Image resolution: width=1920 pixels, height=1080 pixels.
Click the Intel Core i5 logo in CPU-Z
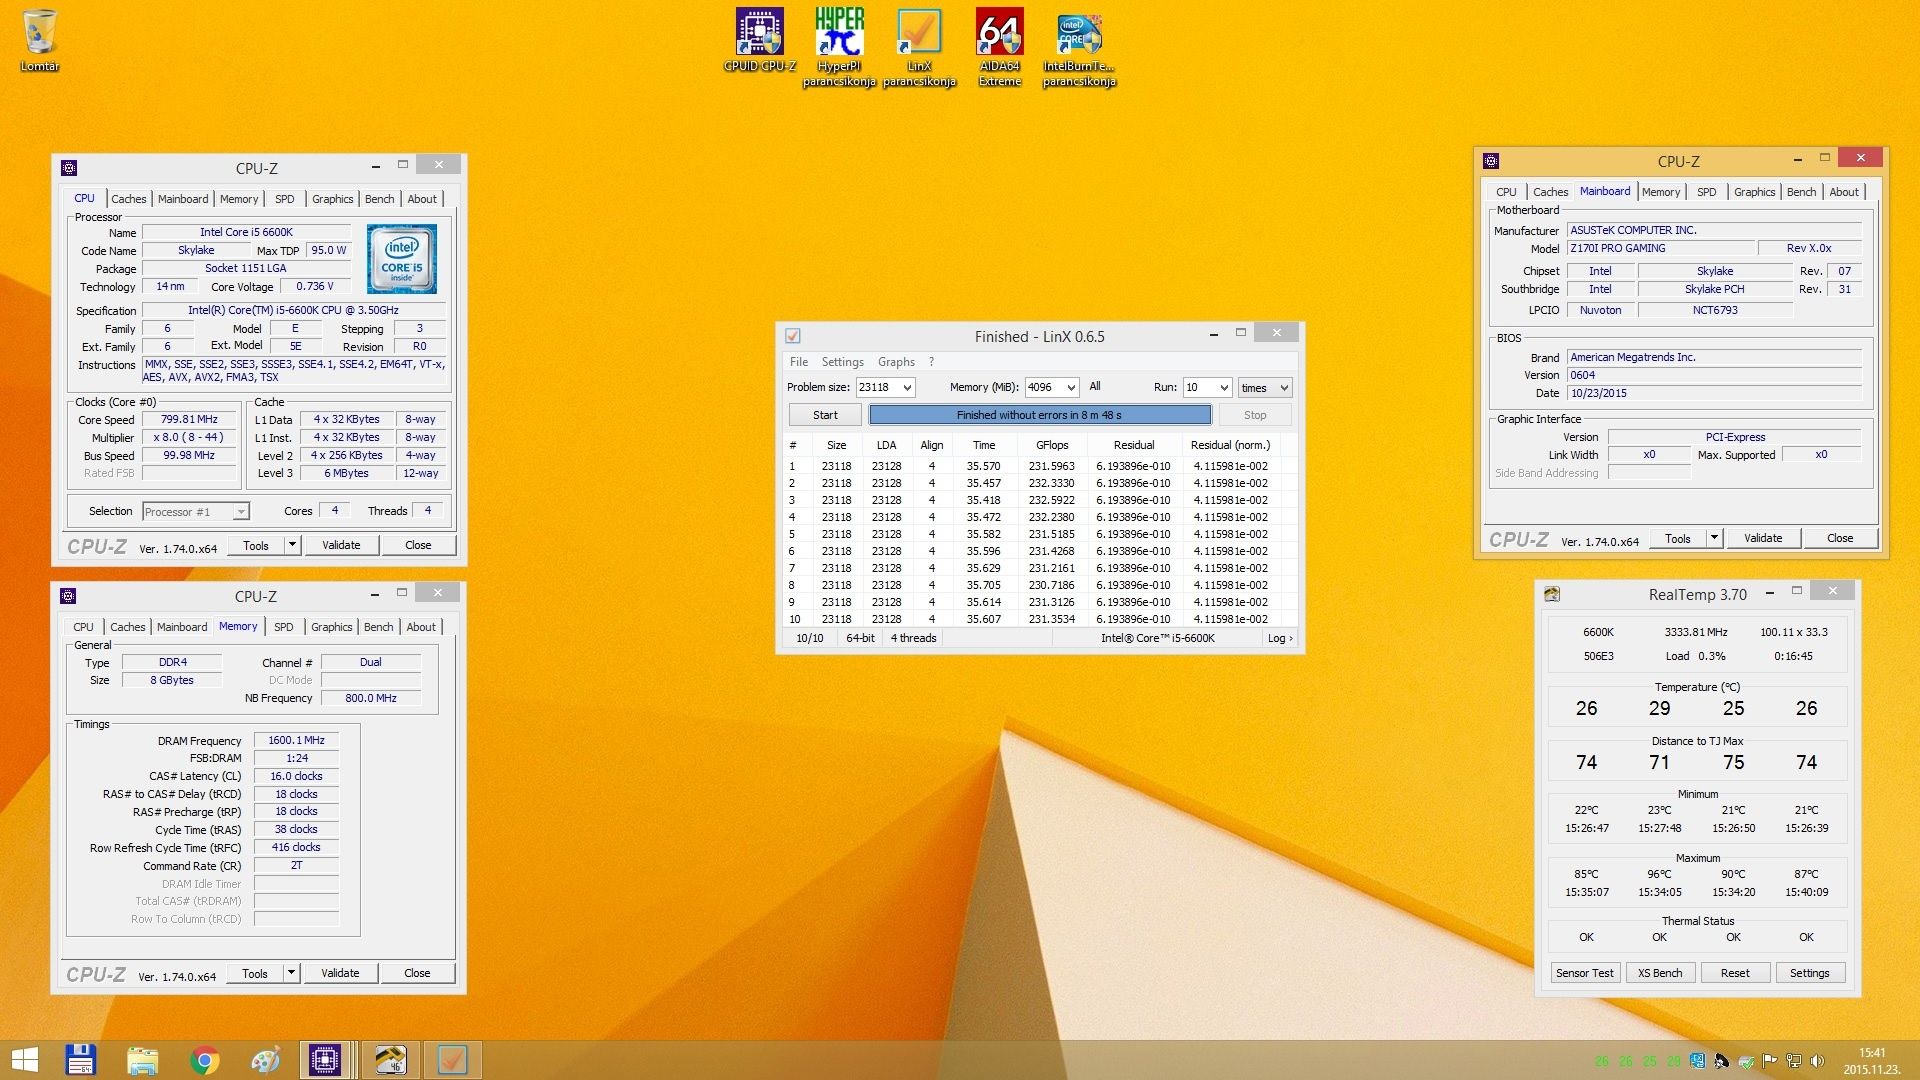point(402,259)
